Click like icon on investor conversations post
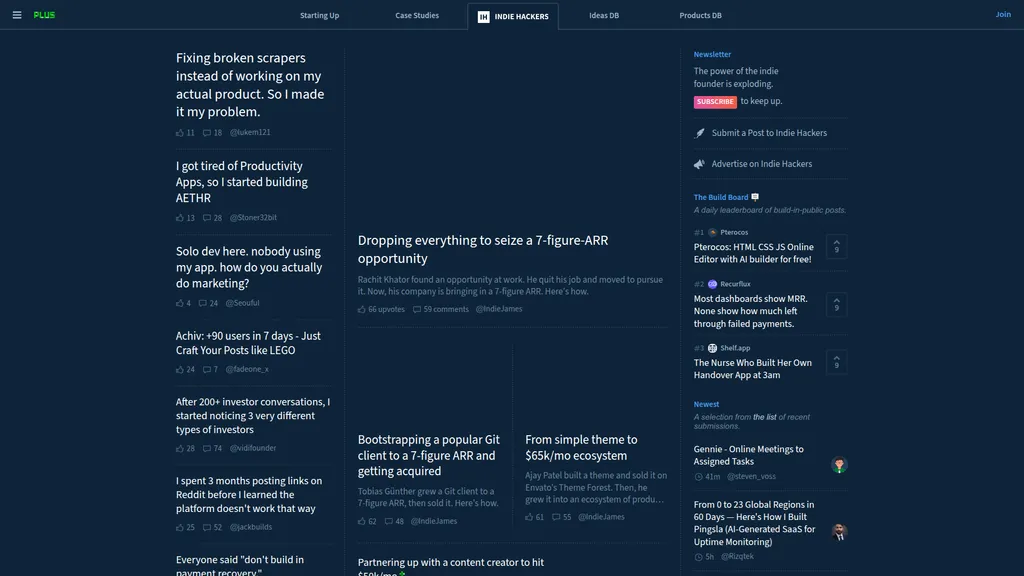 pos(180,449)
